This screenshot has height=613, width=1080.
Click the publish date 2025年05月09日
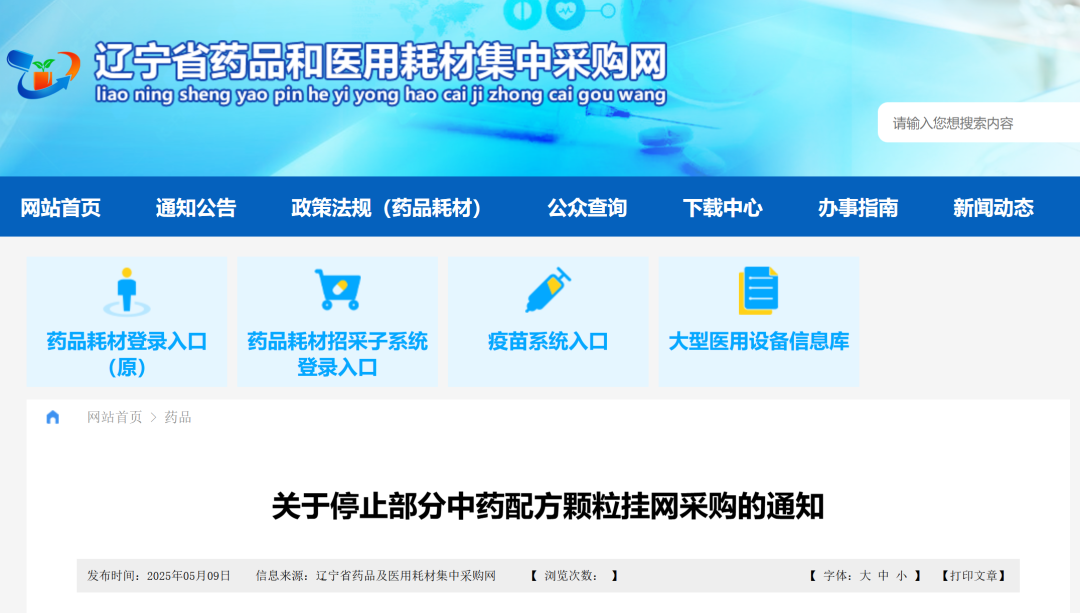click(189, 576)
